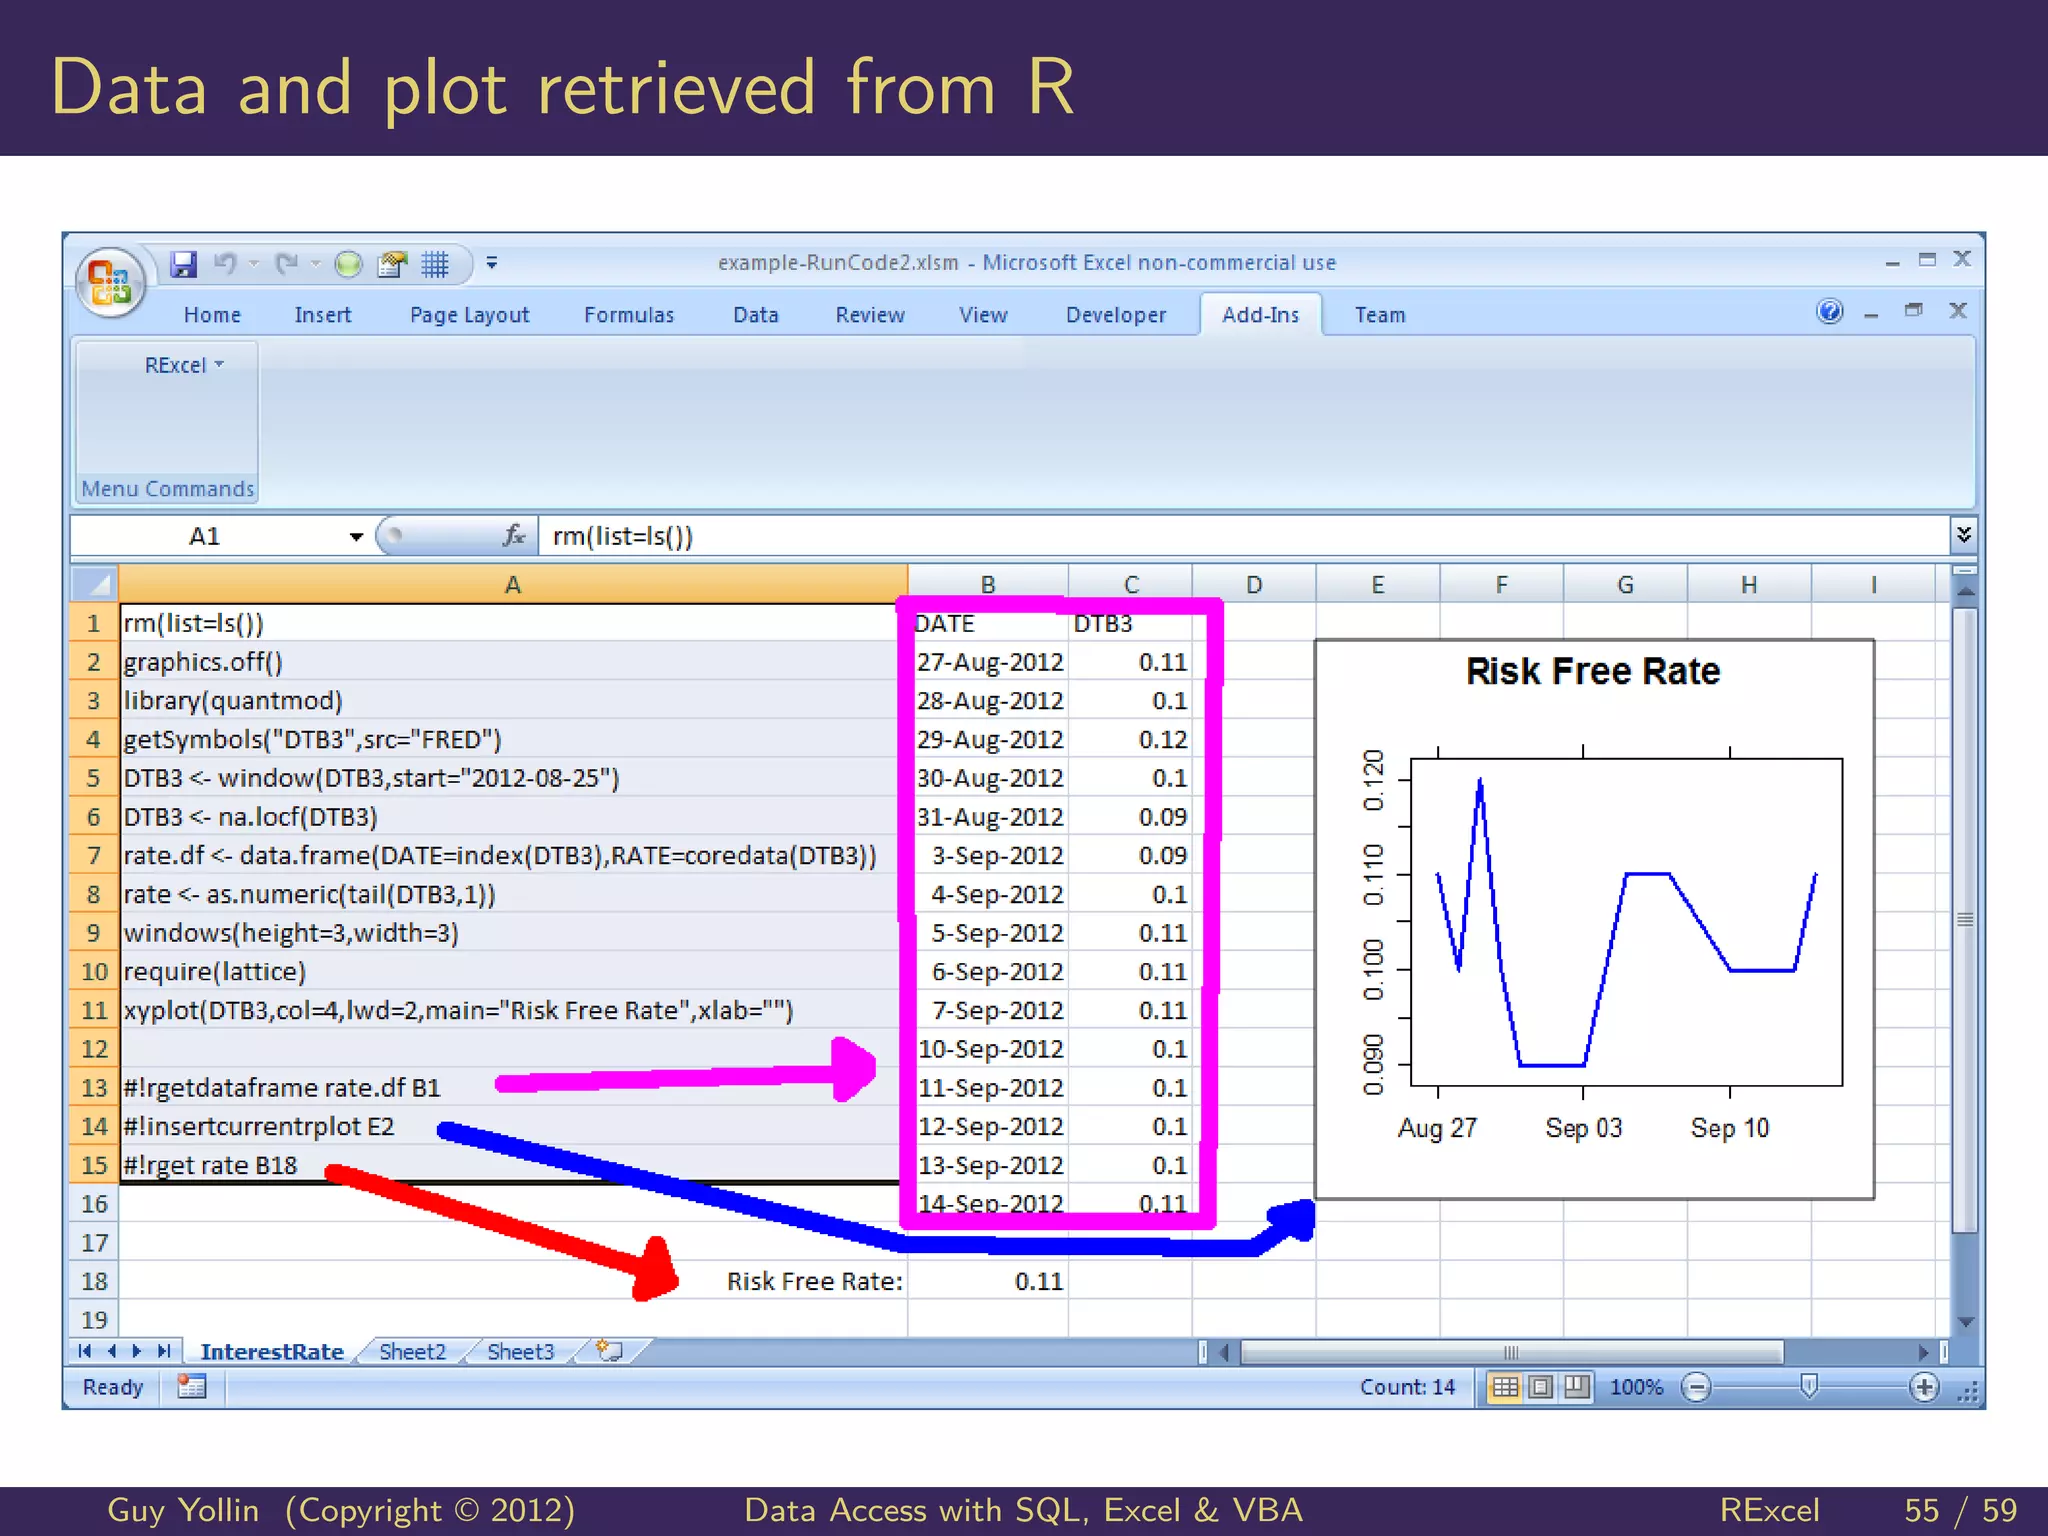Select column A header

tap(513, 584)
